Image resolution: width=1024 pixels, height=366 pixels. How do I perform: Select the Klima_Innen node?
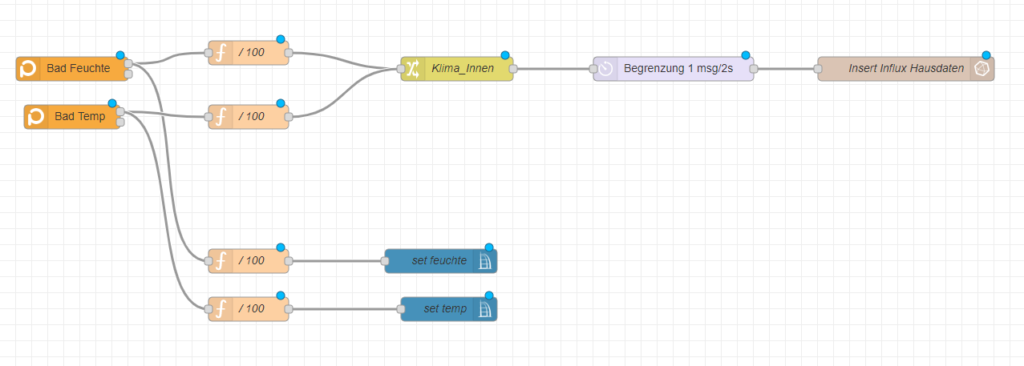click(457, 69)
